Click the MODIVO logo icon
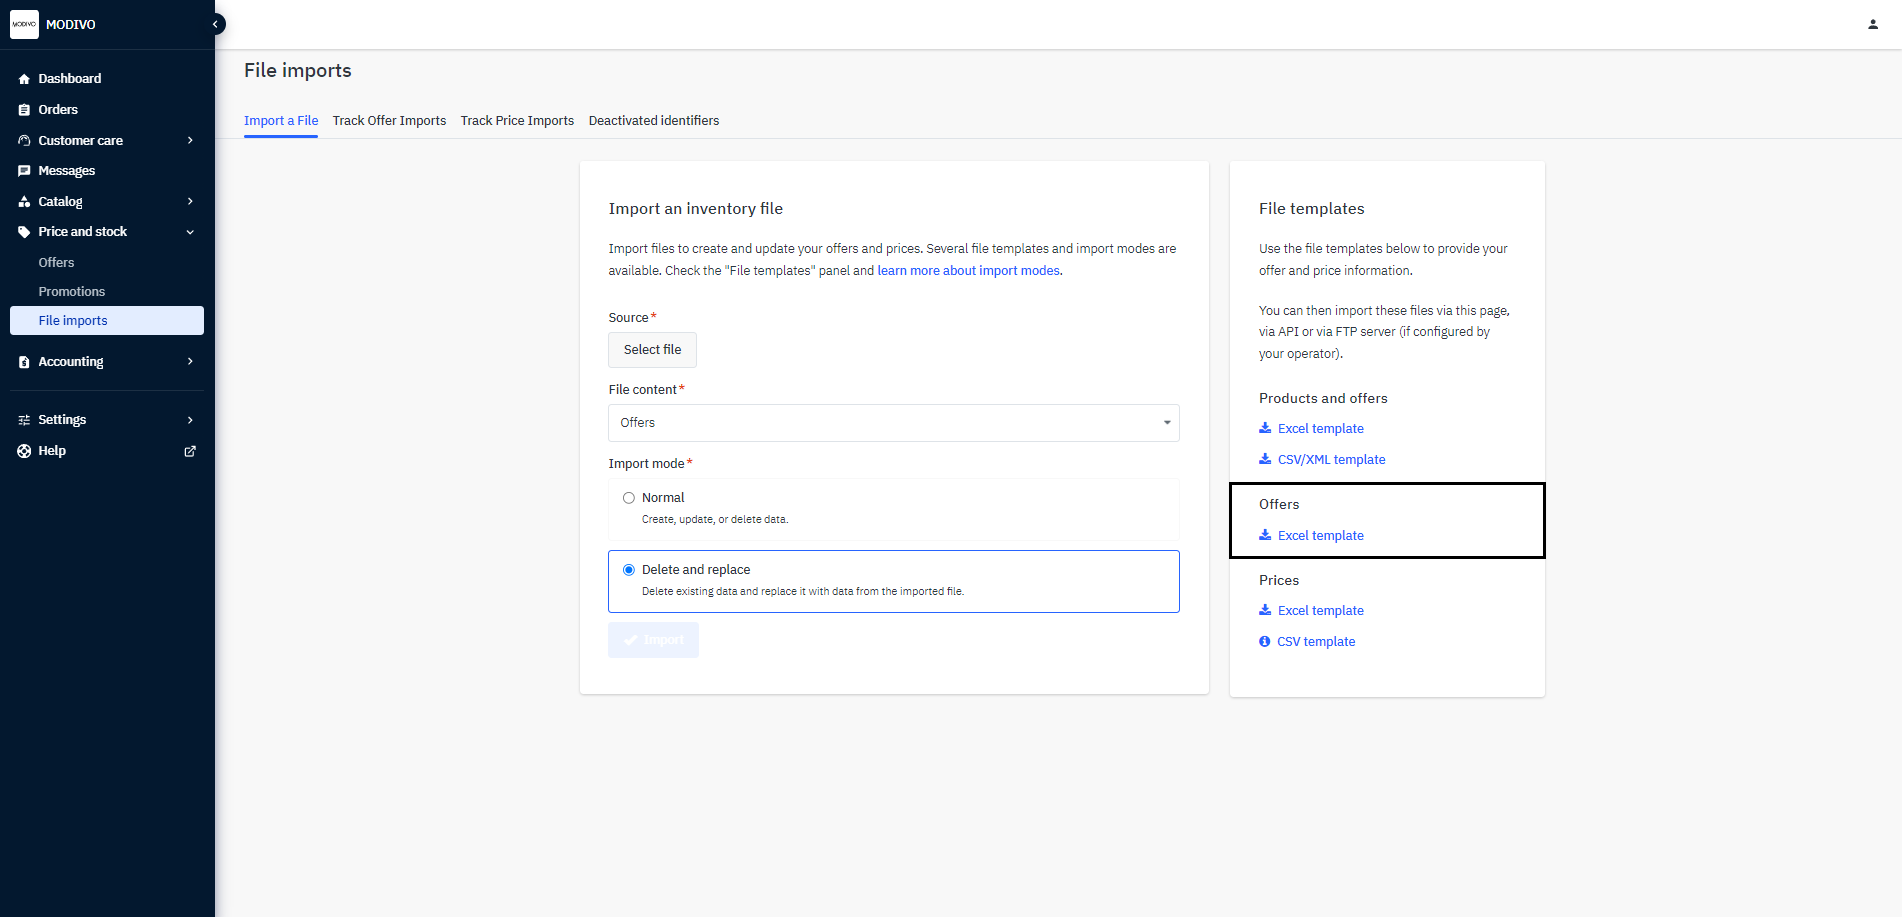This screenshot has width=1902, height=917. pyautogui.click(x=24, y=24)
